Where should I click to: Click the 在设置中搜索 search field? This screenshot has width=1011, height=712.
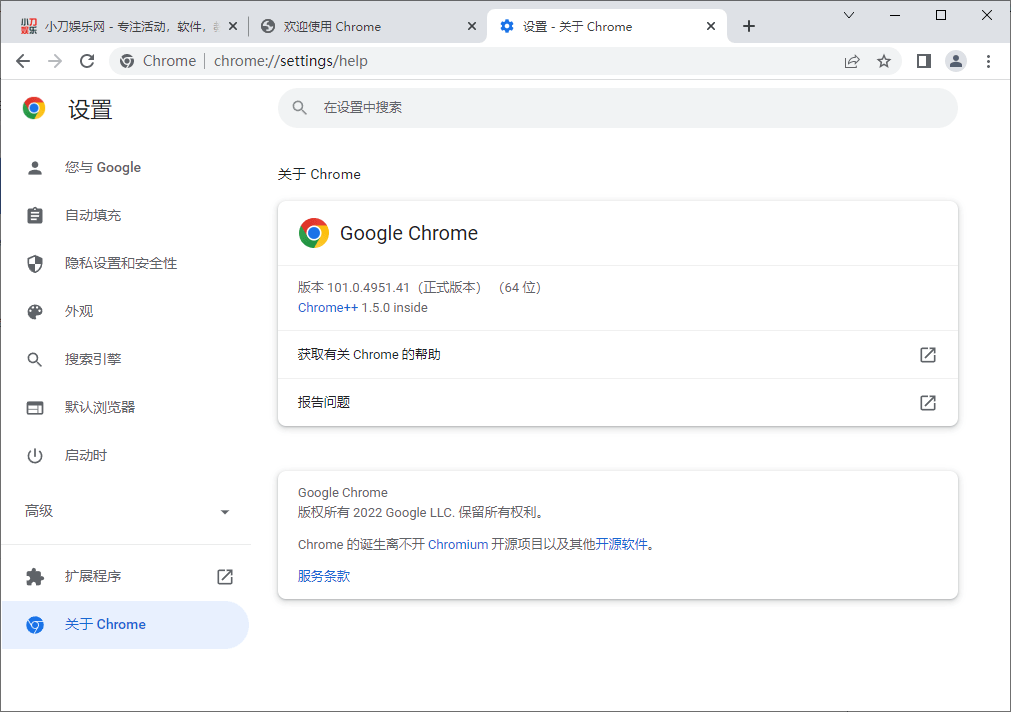[617, 107]
